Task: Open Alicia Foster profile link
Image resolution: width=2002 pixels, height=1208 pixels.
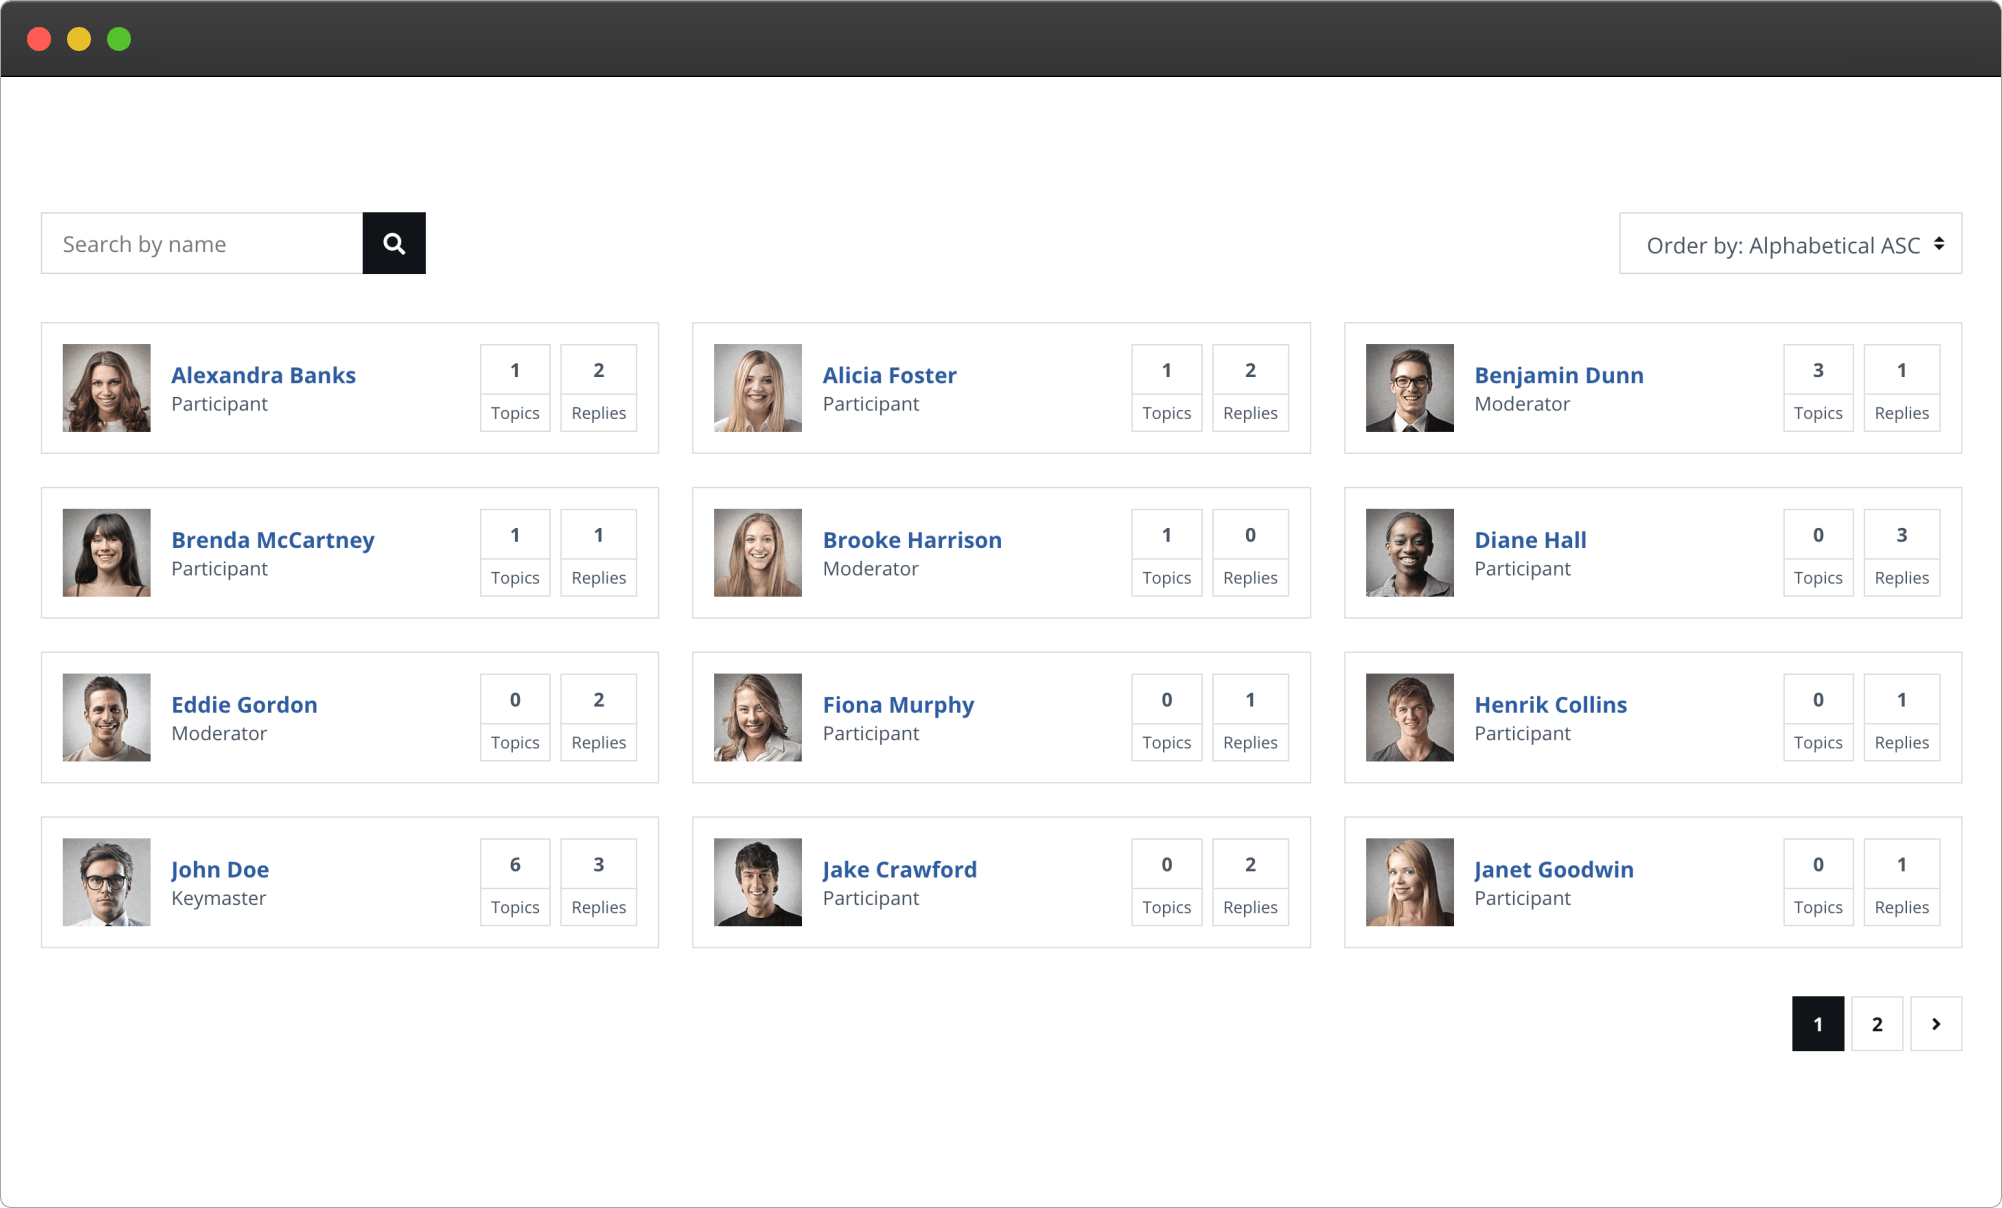Action: click(x=889, y=375)
